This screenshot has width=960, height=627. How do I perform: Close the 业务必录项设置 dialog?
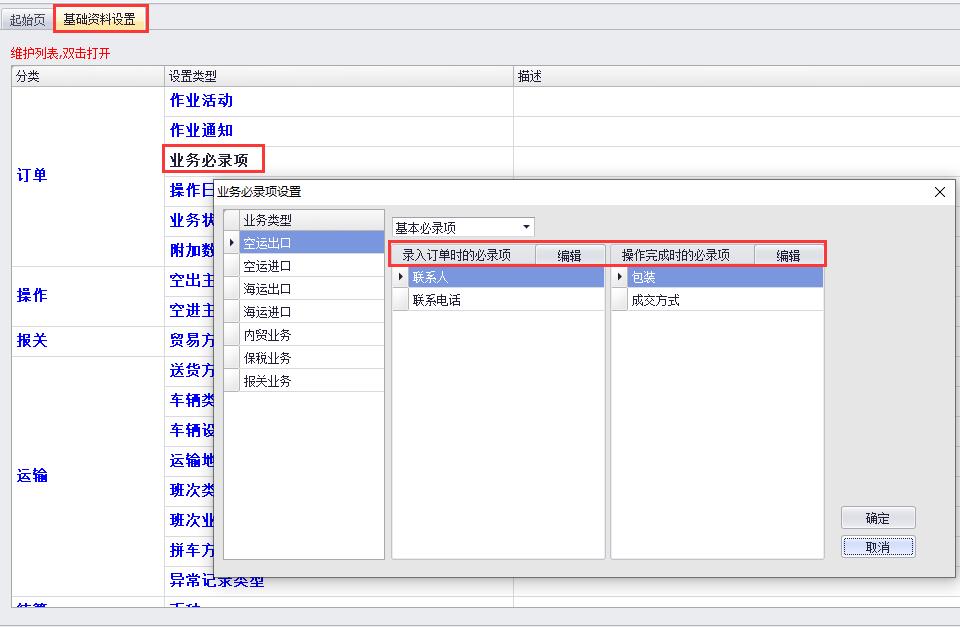coord(939,192)
